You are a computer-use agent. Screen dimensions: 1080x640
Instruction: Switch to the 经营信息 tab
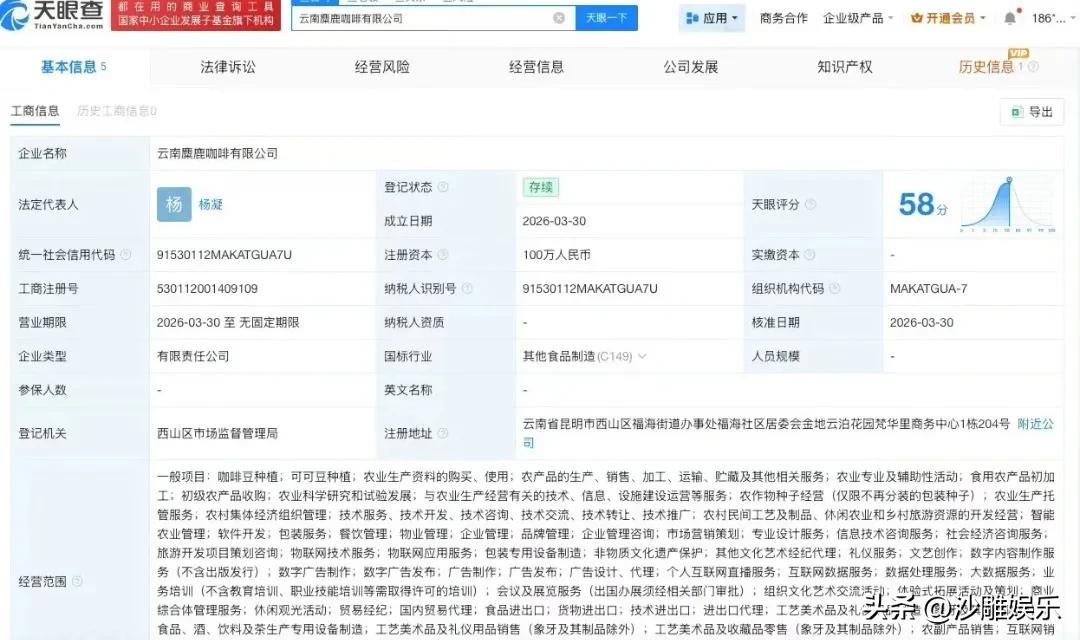pos(537,67)
